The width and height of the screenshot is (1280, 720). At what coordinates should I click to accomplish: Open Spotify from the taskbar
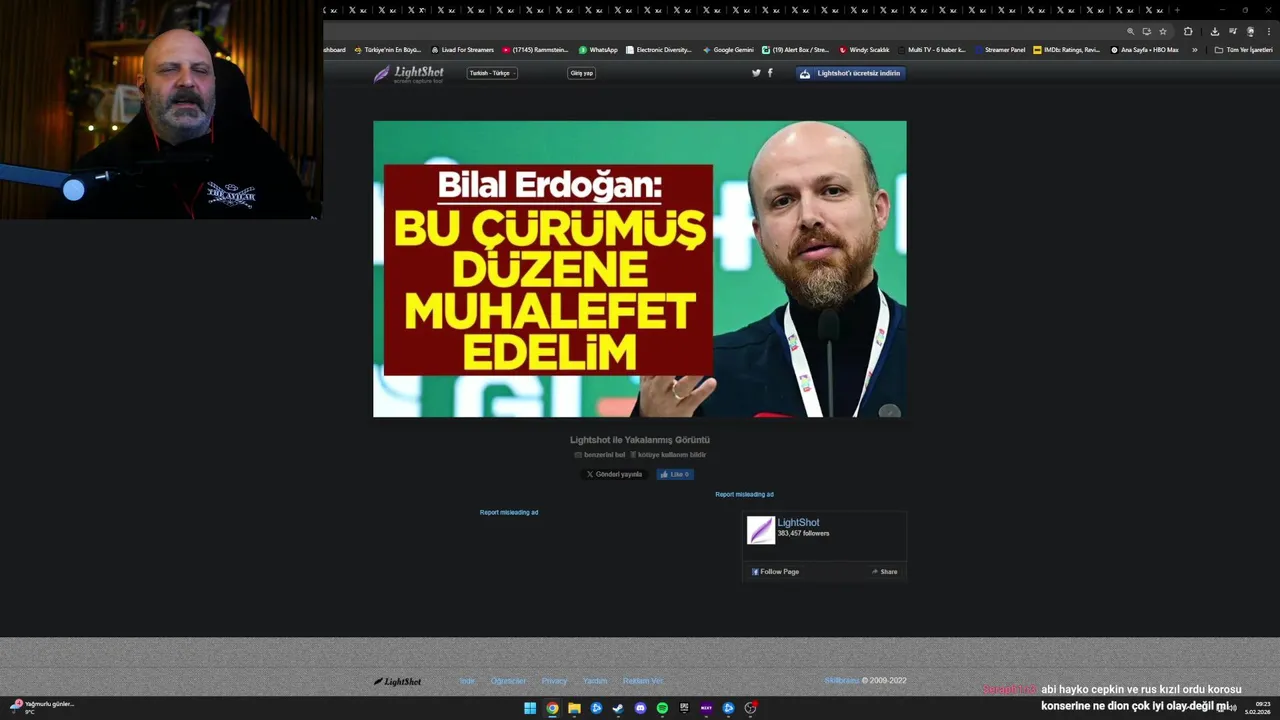coord(662,708)
